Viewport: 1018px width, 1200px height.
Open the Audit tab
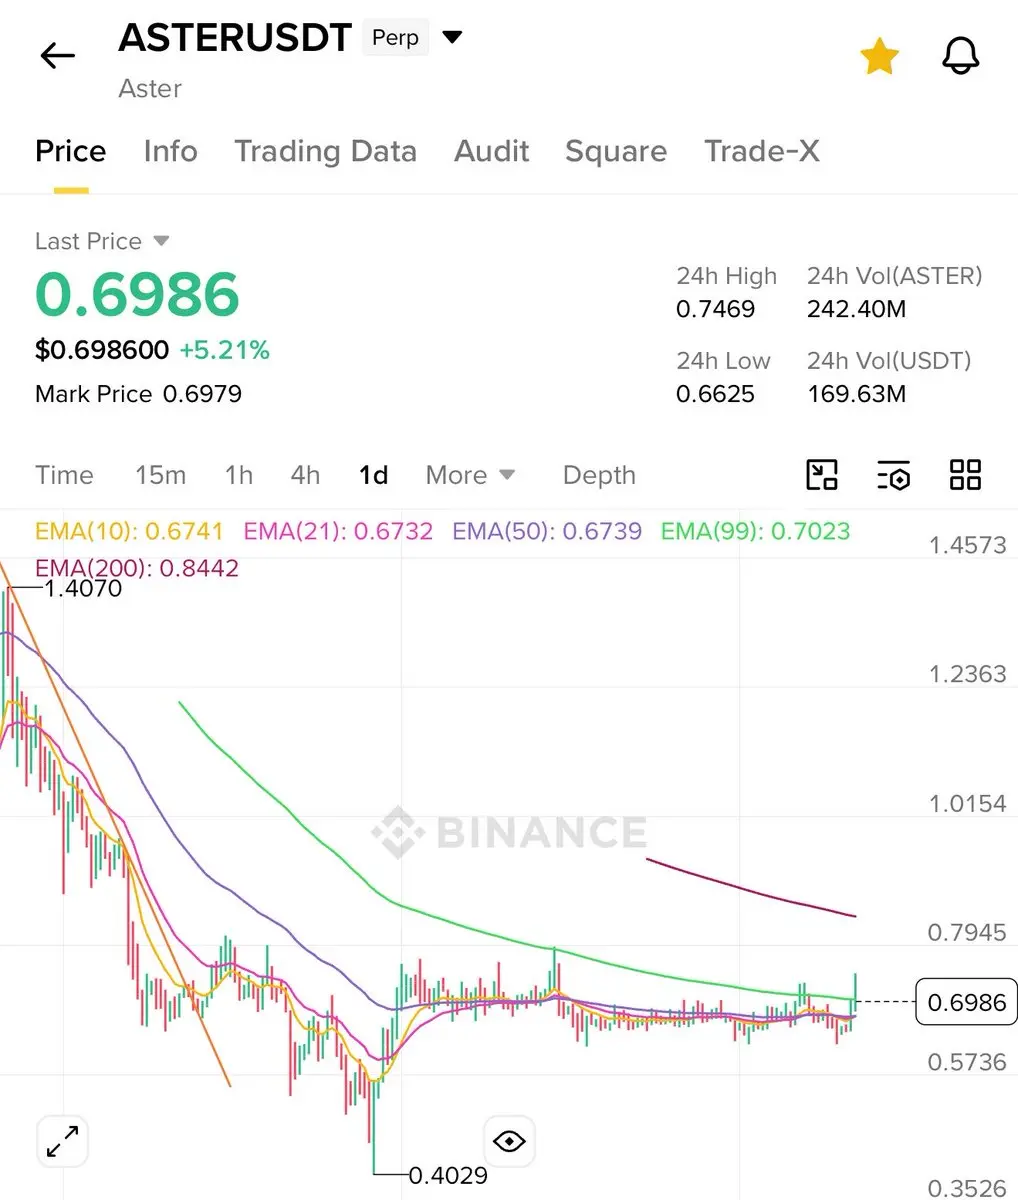click(491, 151)
